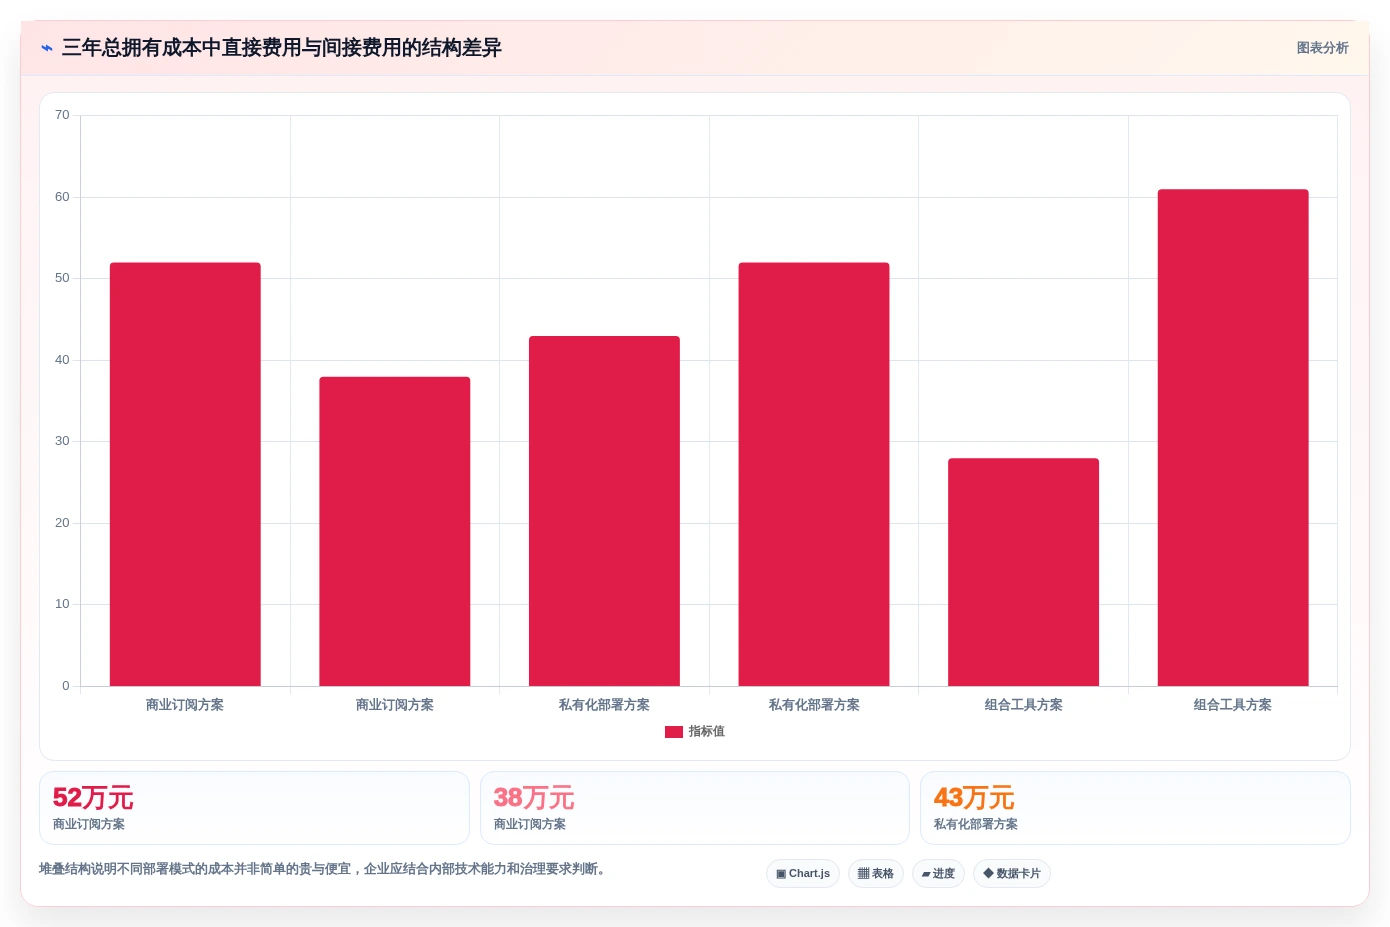The height and width of the screenshot is (927, 1390).
Task: Click the y-axis label 10
Action: point(62,604)
